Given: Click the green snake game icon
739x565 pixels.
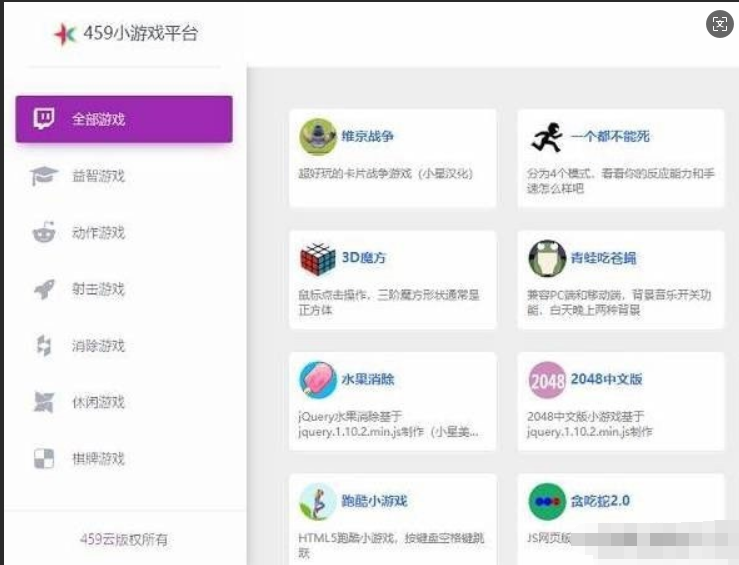Looking at the screenshot, I should click(547, 502).
